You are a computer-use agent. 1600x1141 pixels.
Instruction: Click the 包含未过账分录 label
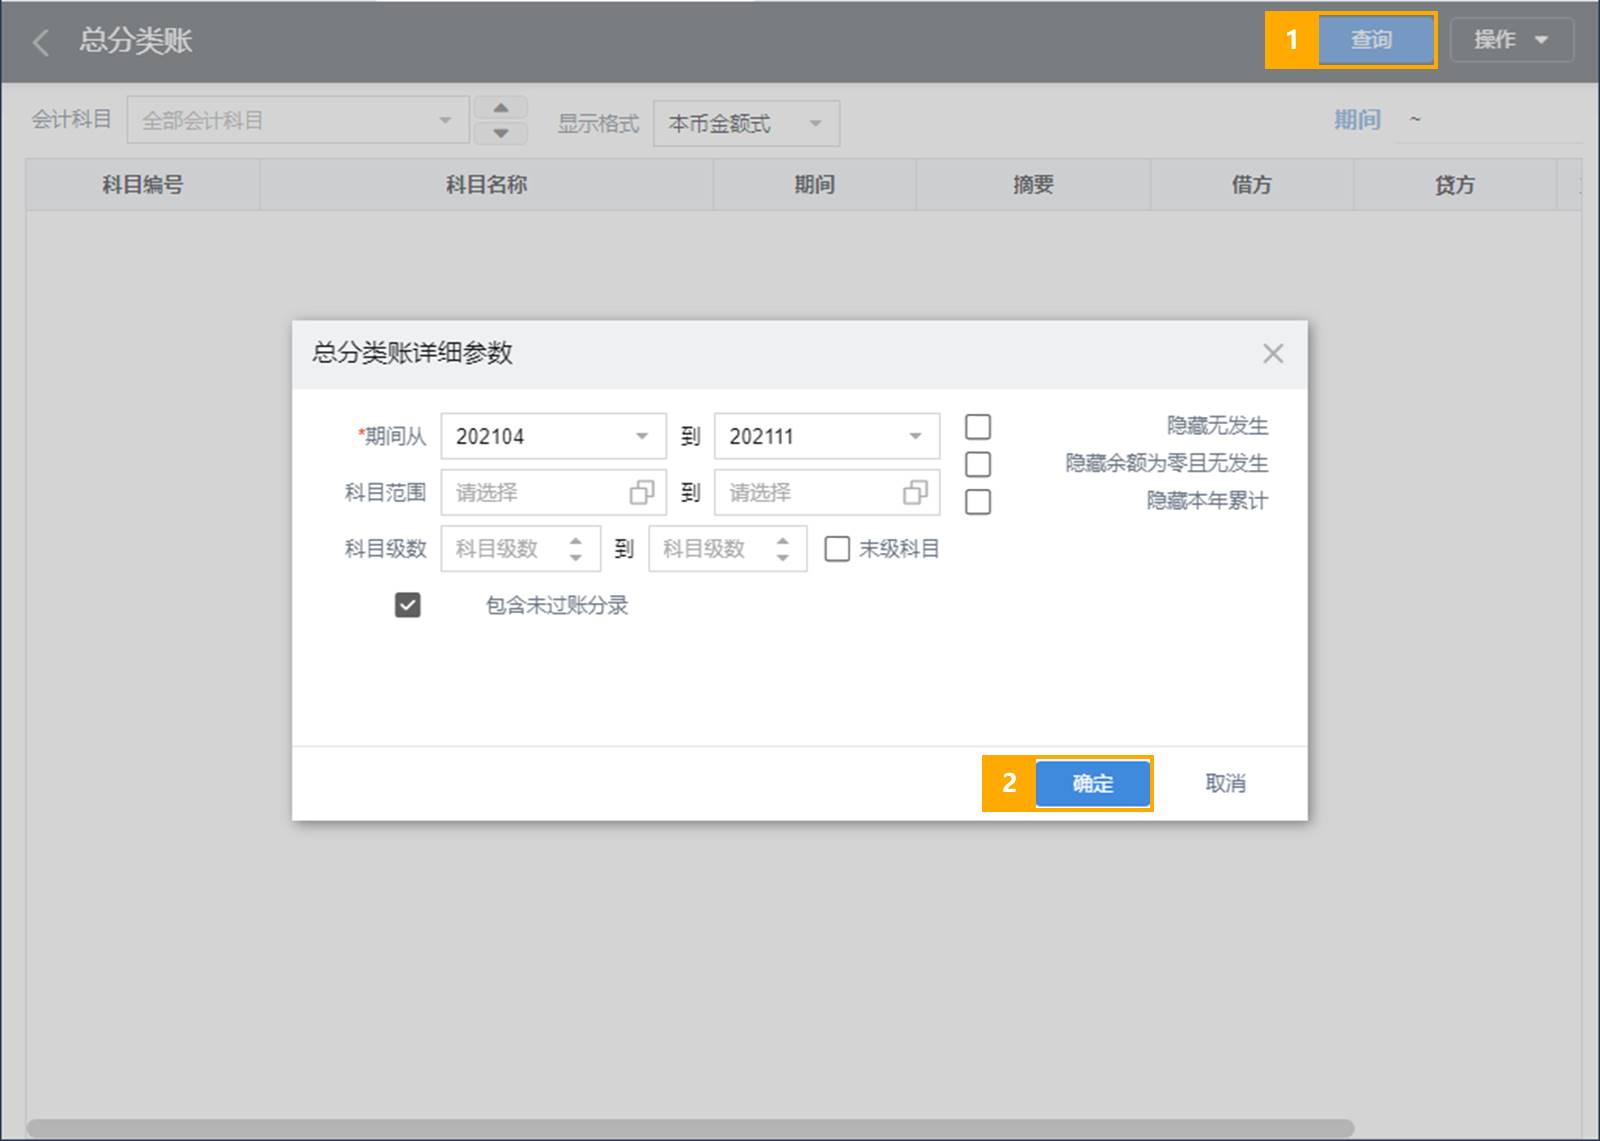(x=557, y=605)
